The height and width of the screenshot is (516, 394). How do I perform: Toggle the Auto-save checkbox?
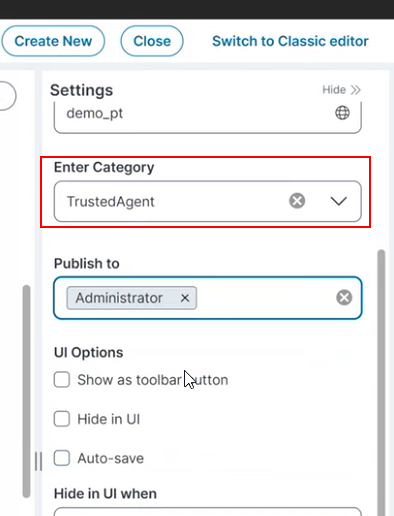(x=62, y=458)
